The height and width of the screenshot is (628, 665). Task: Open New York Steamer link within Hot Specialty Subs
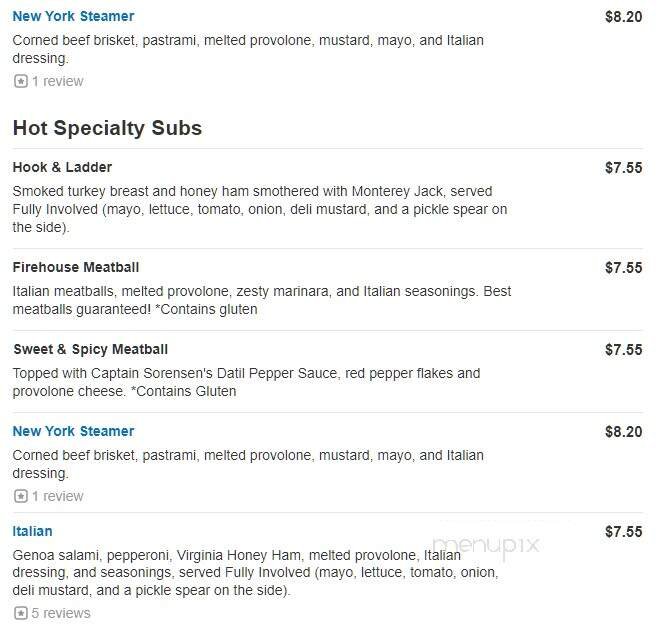pyautogui.click(x=73, y=431)
